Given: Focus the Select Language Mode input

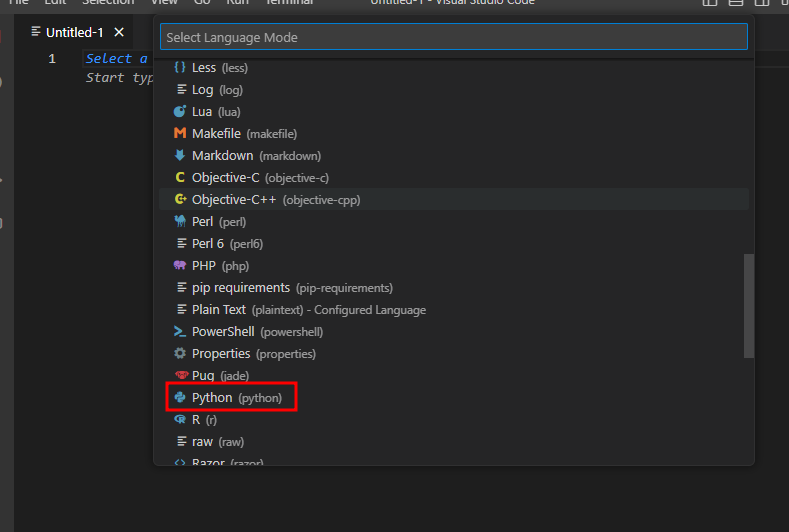Looking at the screenshot, I should pyautogui.click(x=454, y=37).
